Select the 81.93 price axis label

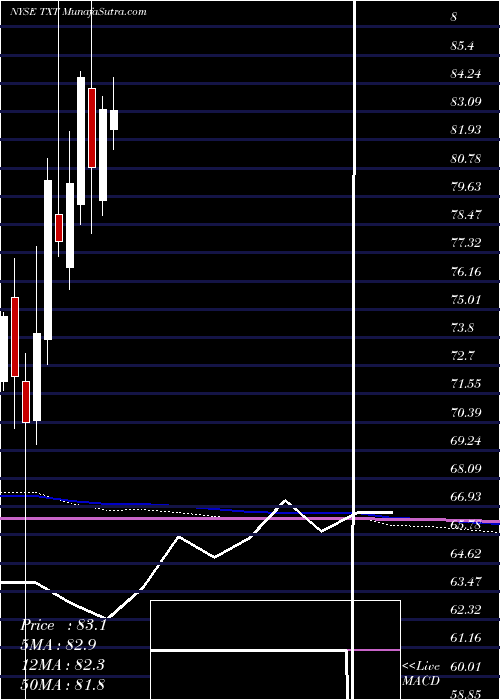466,130
